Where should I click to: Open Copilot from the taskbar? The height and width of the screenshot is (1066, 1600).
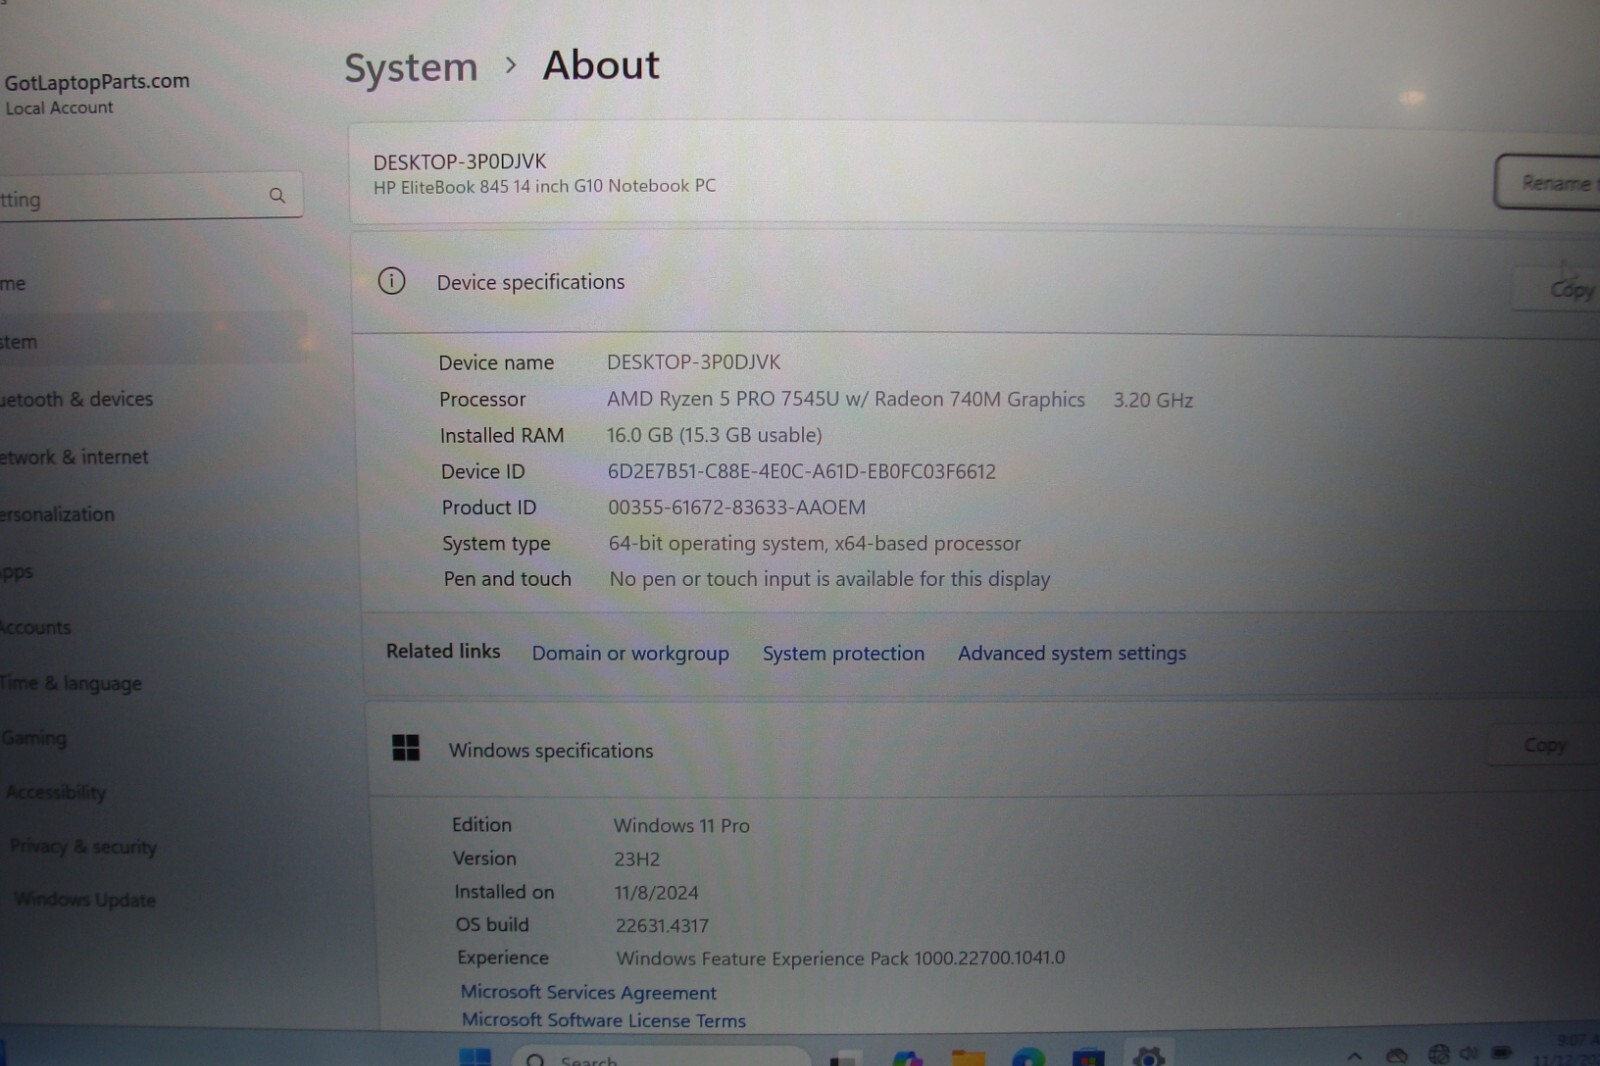pyautogui.click(x=908, y=1059)
